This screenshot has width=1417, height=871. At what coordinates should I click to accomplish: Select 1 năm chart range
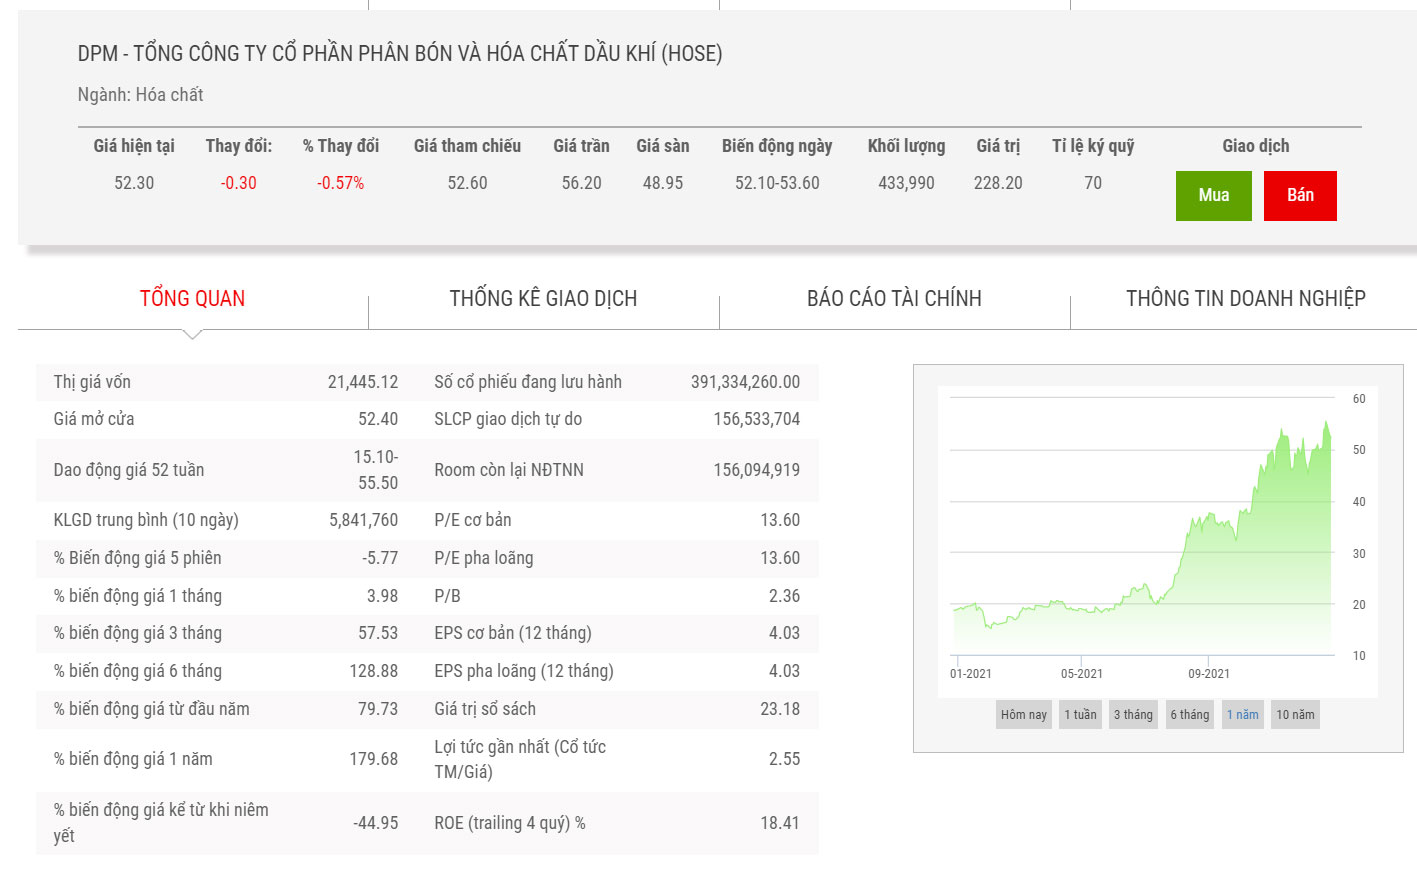[1242, 714]
